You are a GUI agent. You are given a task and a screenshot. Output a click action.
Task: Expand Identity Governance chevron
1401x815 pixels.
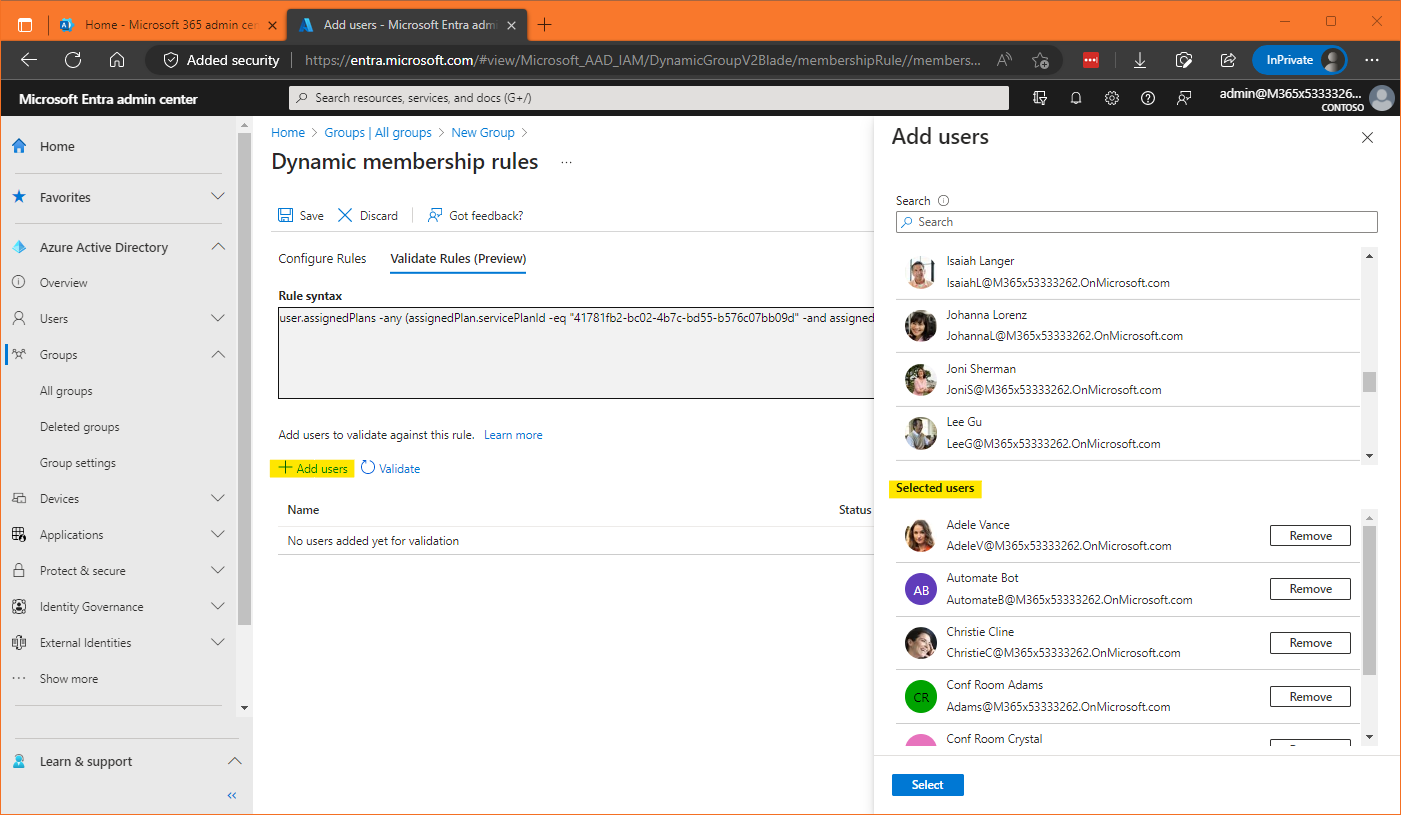[x=218, y=607]
